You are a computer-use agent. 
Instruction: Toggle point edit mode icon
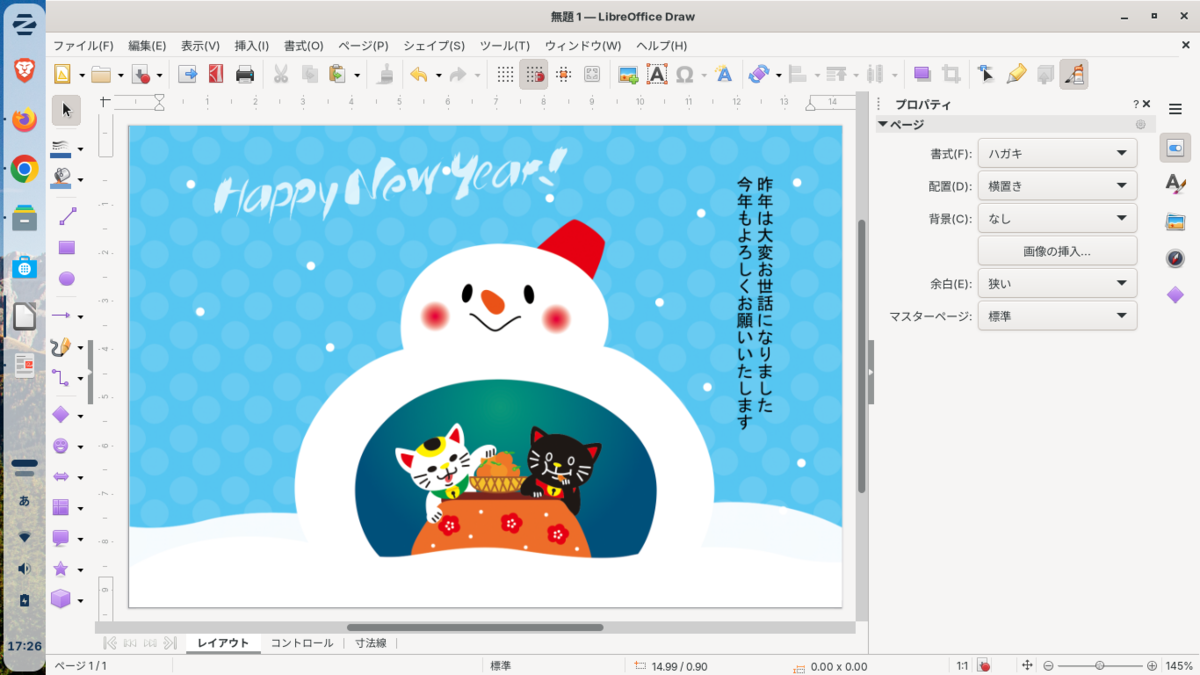point(986,74)
